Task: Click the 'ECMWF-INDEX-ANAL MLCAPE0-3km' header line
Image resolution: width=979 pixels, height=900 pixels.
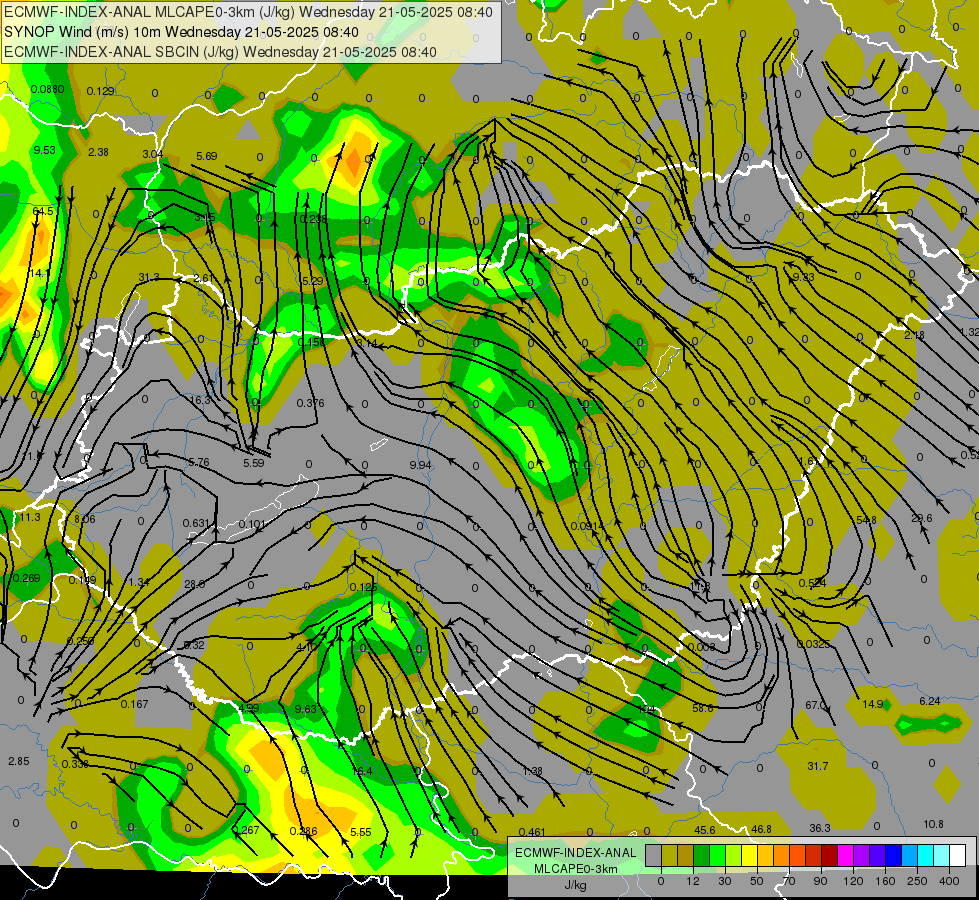Action: (248, 12)
